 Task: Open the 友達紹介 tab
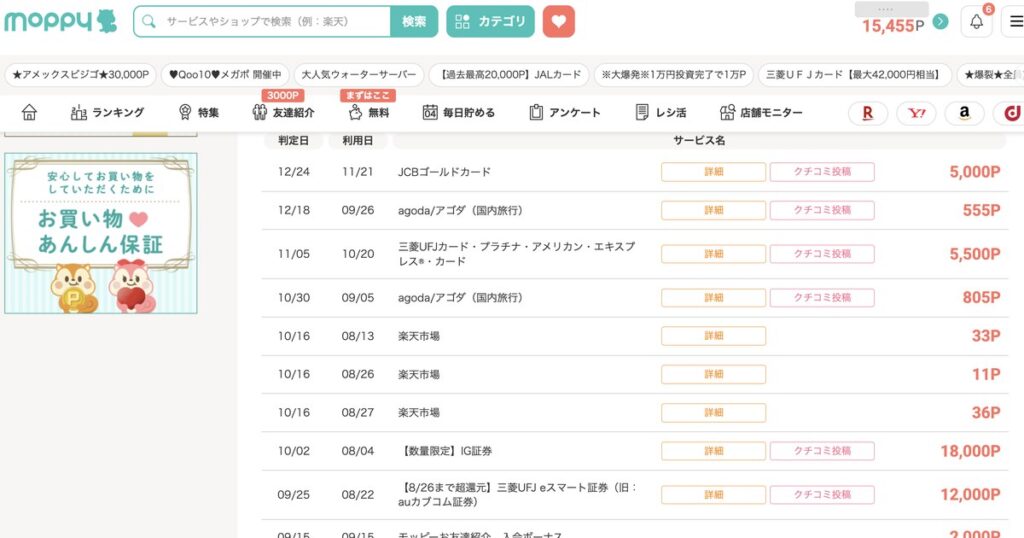283,112
